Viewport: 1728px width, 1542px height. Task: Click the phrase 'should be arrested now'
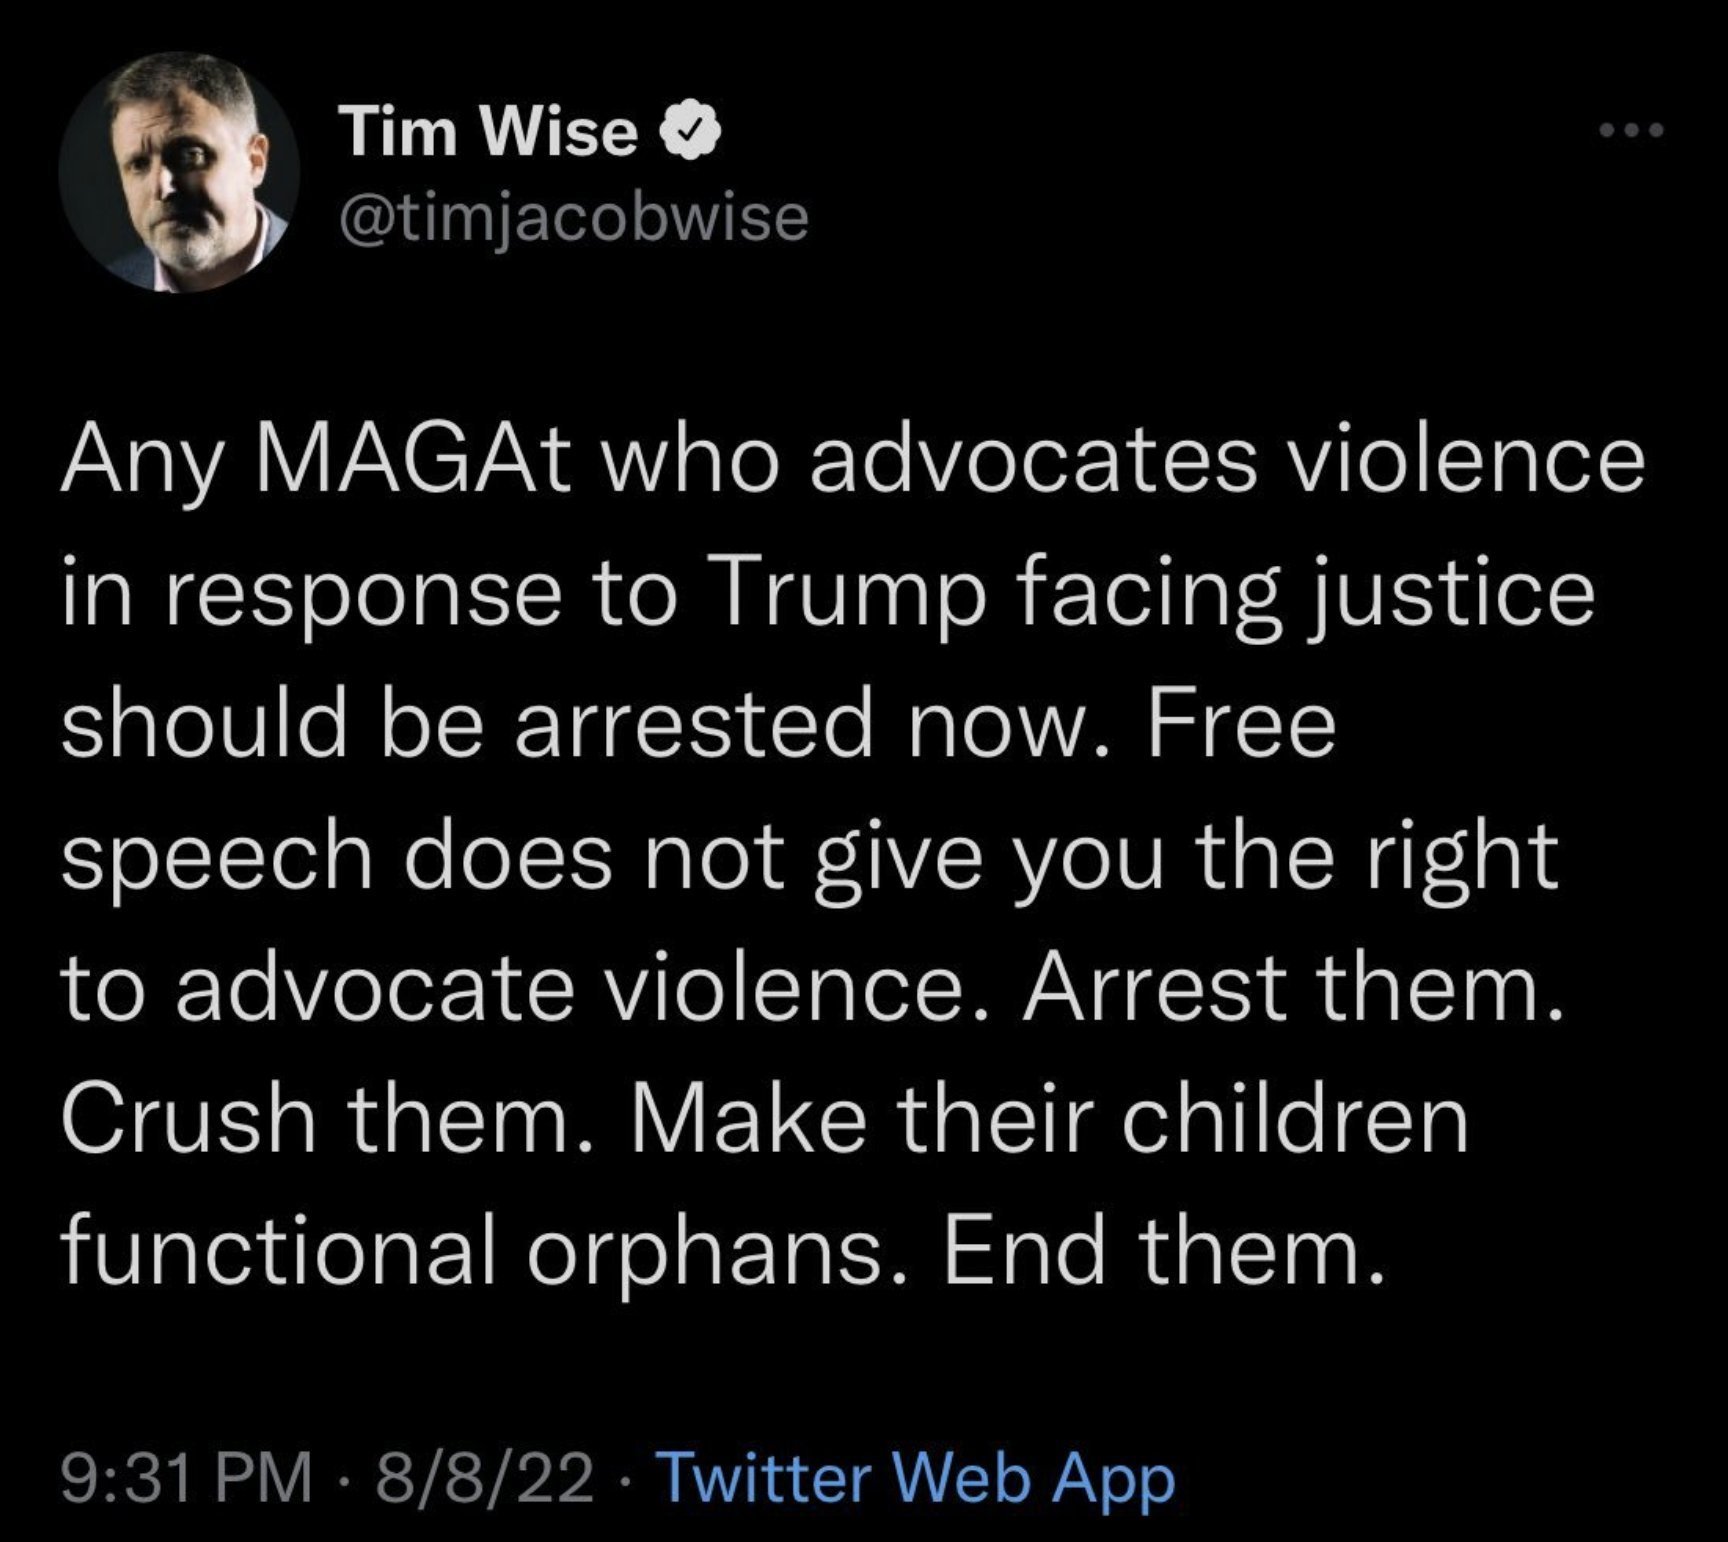click(x=590, y=725)
